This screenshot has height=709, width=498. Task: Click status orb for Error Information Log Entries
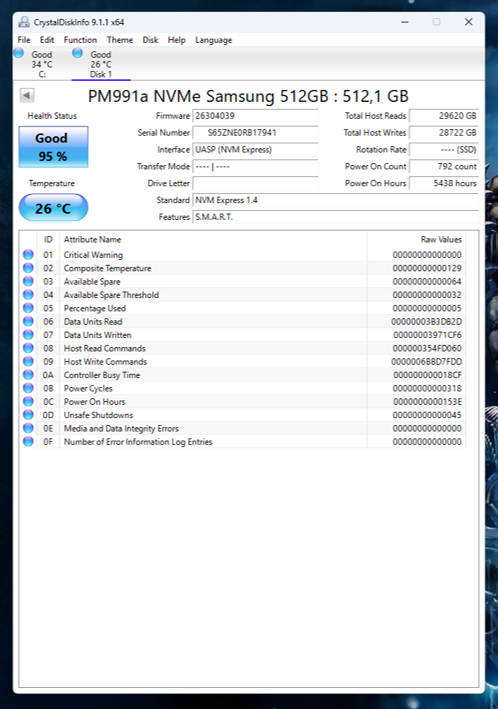click(x=28, y=441)
